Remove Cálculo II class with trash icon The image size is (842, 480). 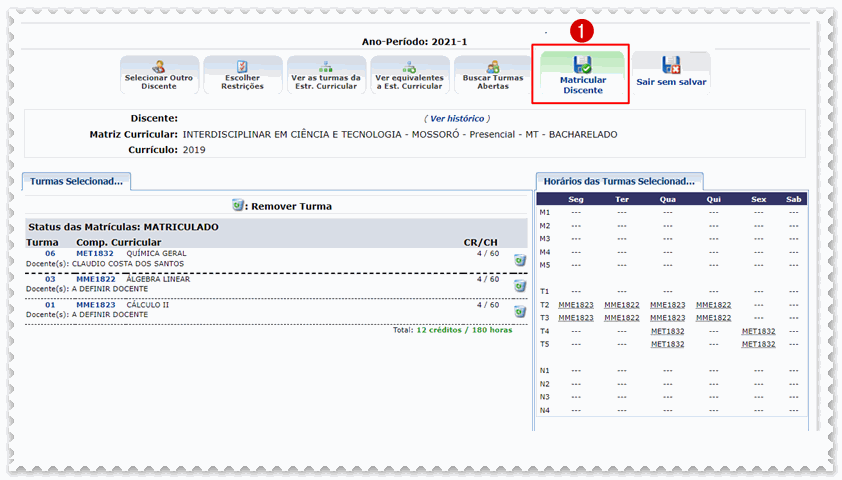520,310
